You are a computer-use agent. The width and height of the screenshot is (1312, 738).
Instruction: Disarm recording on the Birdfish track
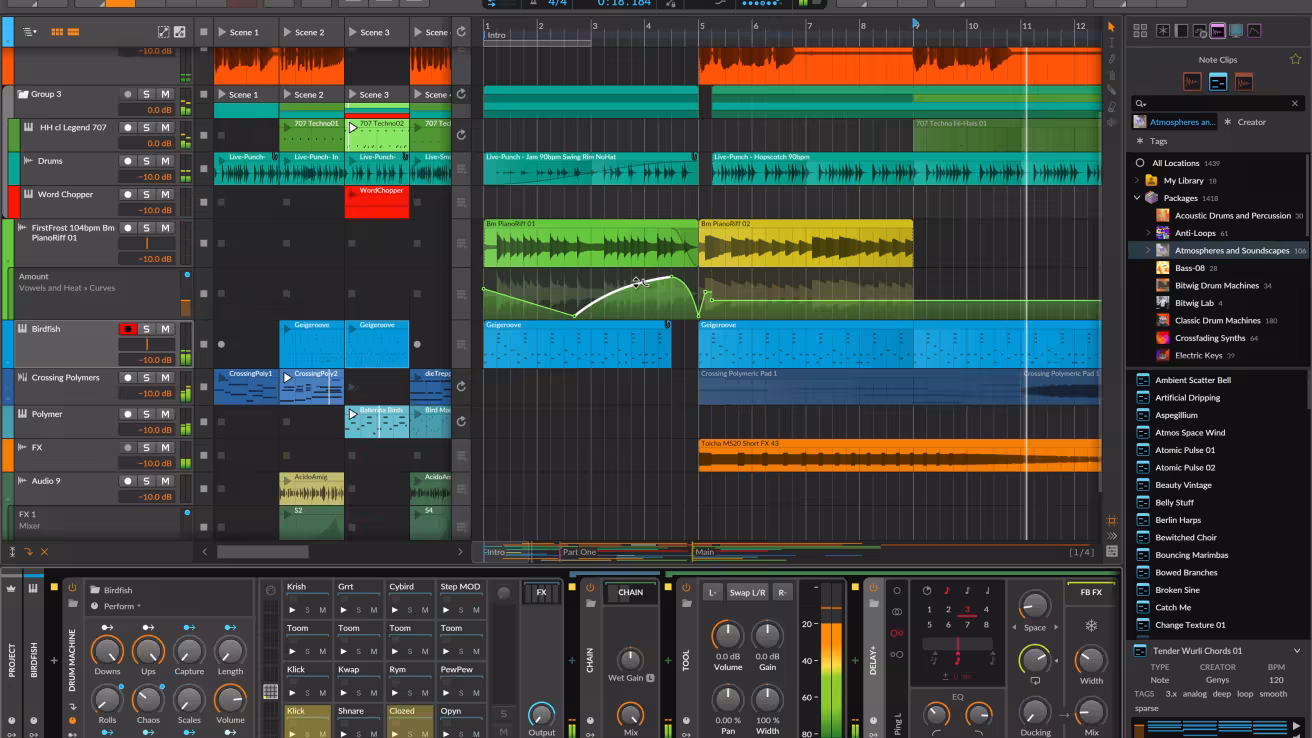point(128,329)
